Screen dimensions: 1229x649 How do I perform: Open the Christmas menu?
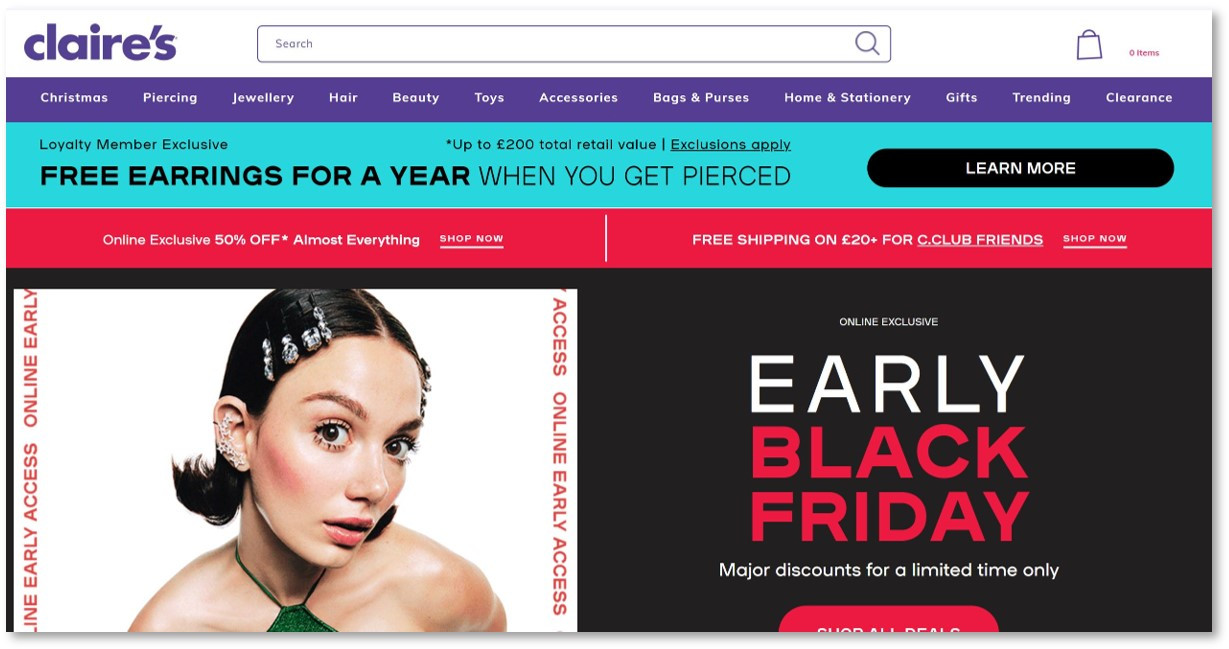coord(74,98)
